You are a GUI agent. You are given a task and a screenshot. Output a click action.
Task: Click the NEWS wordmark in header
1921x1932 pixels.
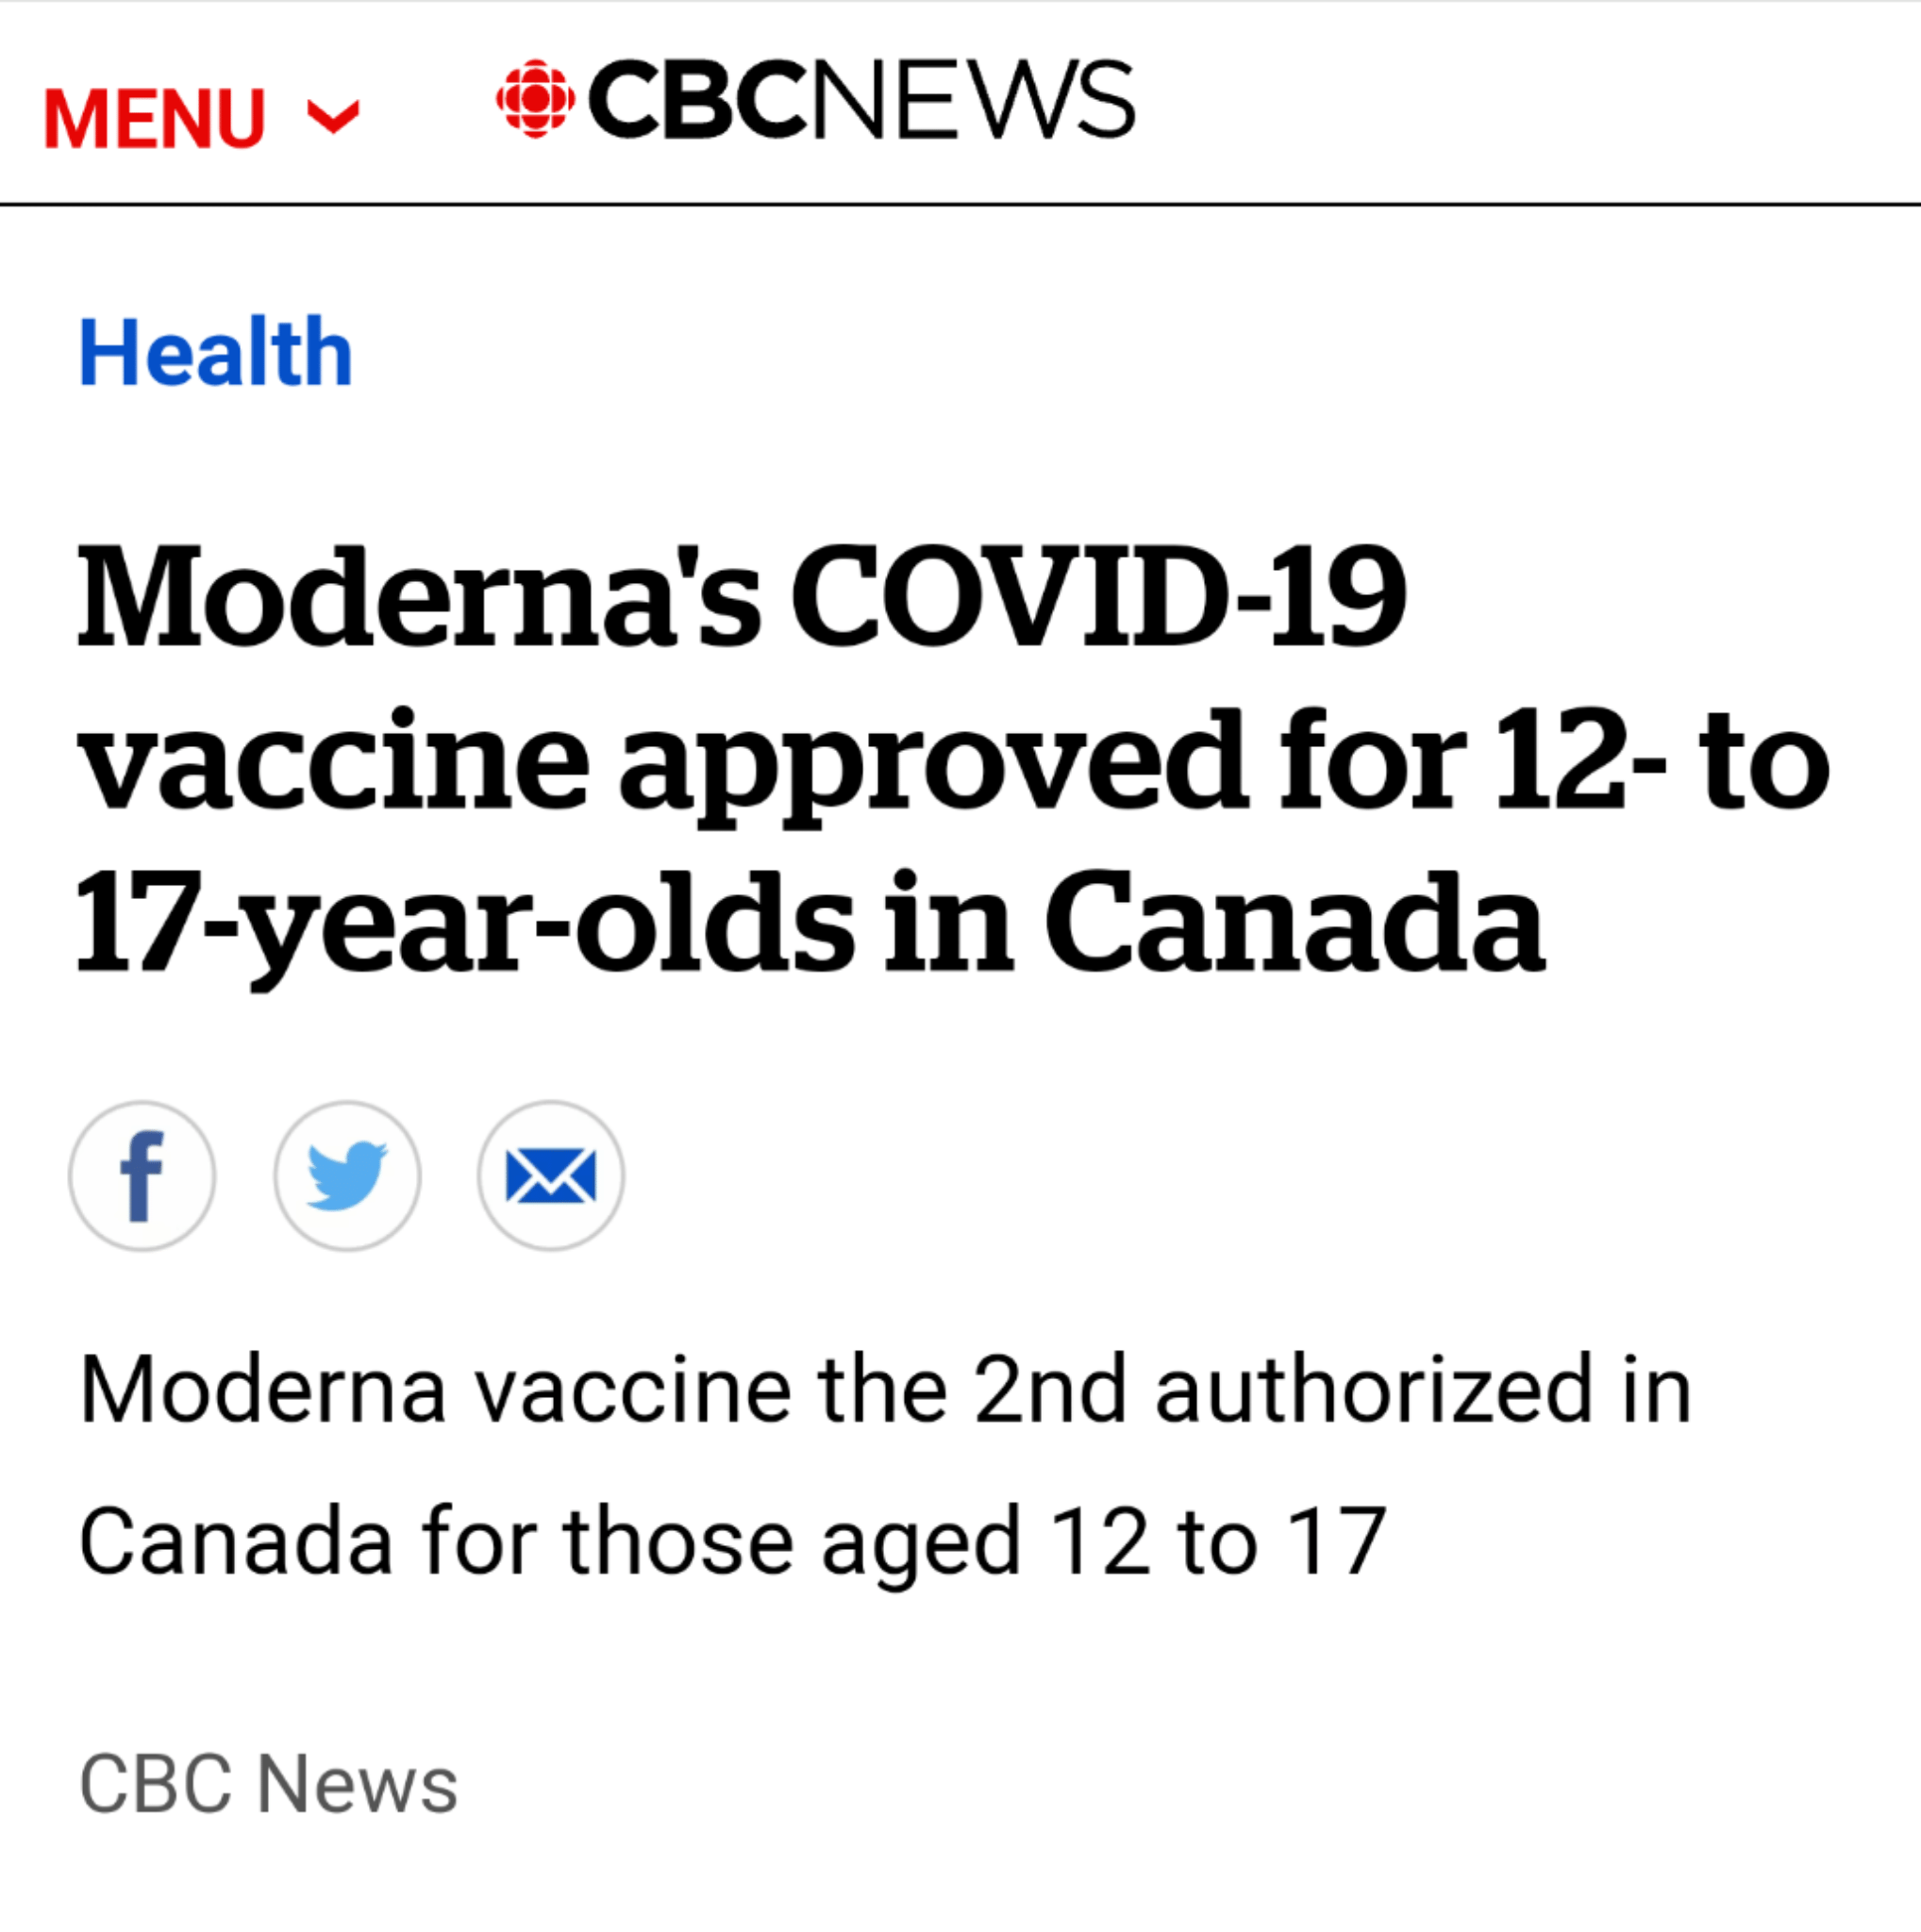pyautogui.click(x=973, y=98)
